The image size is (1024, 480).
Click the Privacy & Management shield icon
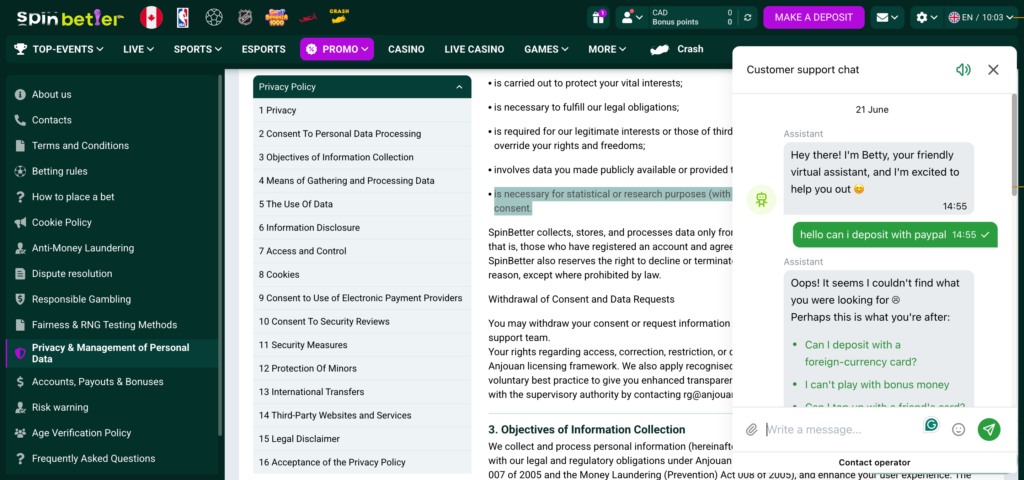pos(20,353)
